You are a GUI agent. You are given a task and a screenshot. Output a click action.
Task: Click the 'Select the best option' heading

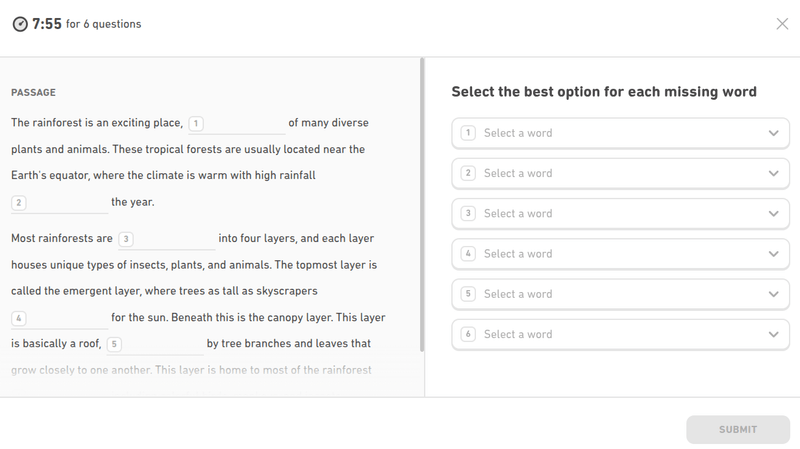point(604,92)
